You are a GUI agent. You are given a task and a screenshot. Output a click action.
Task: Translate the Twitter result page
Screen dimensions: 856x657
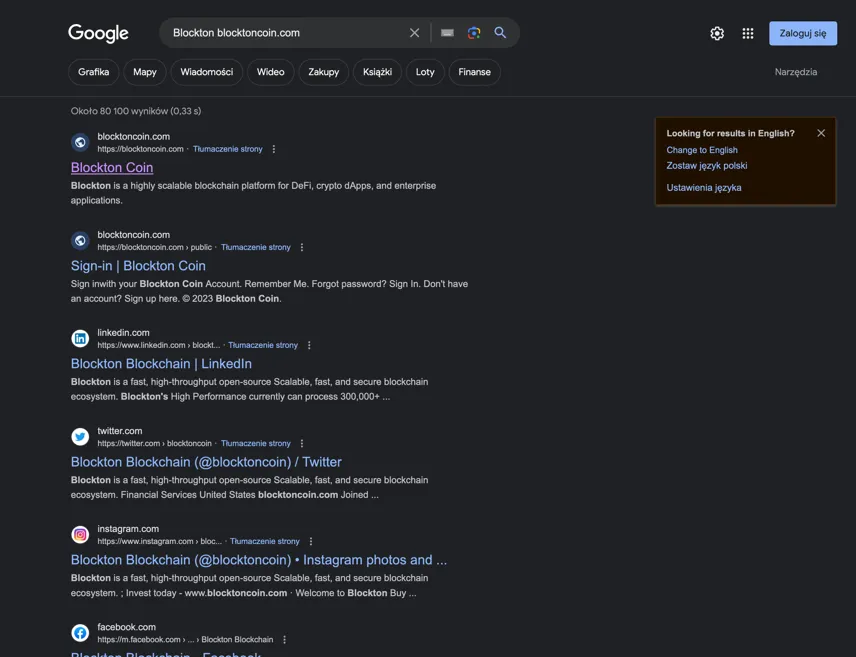[255, 443]
